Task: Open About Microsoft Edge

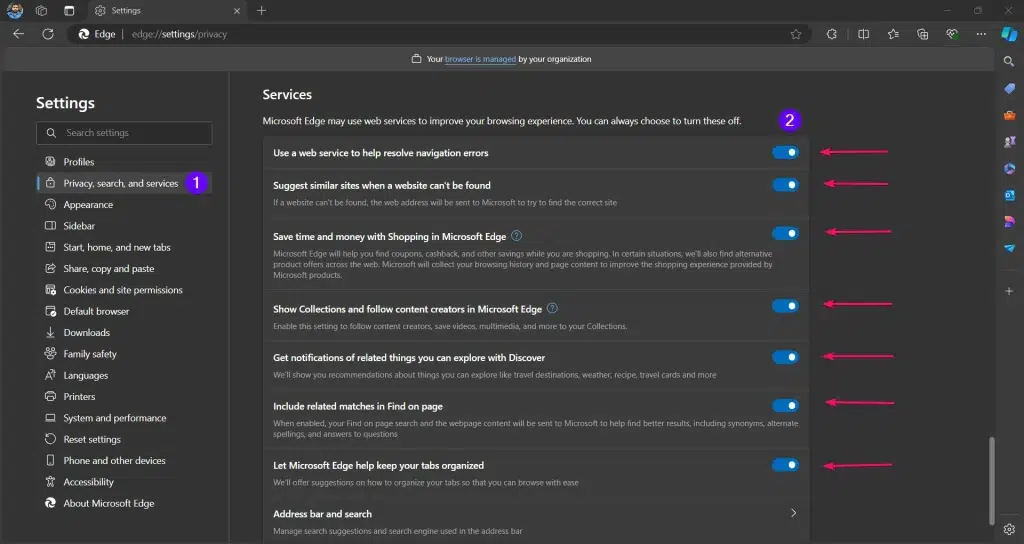Action: click(x=124, y=503)
